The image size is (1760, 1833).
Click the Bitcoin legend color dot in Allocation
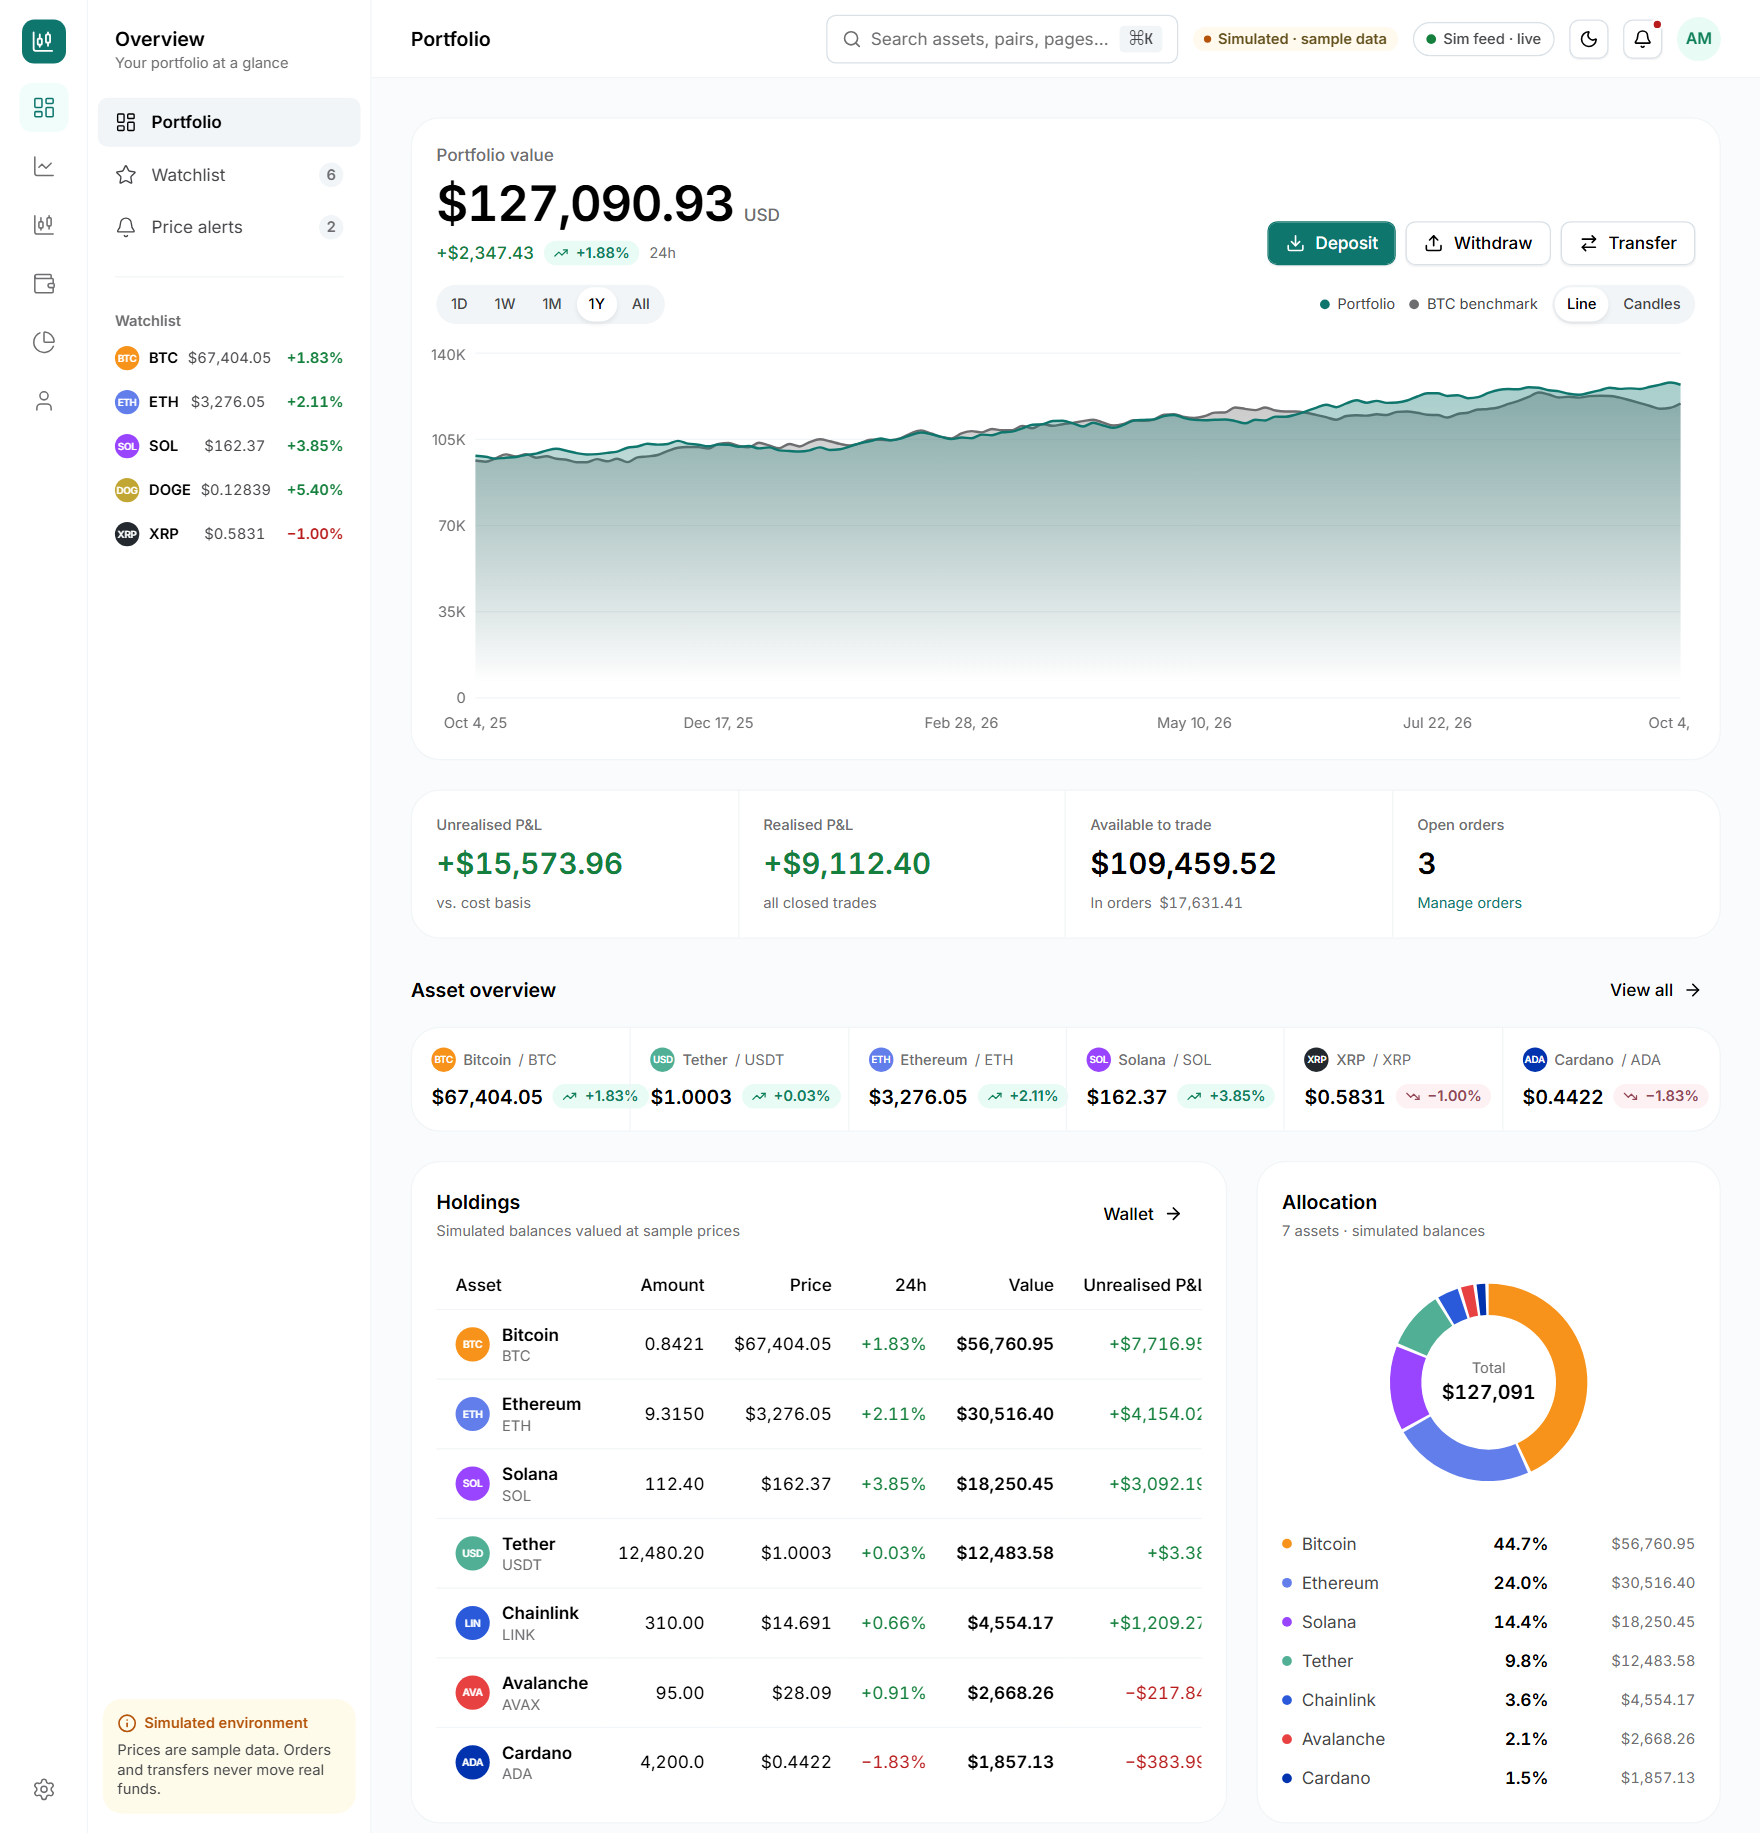tap(1287, 1544)
